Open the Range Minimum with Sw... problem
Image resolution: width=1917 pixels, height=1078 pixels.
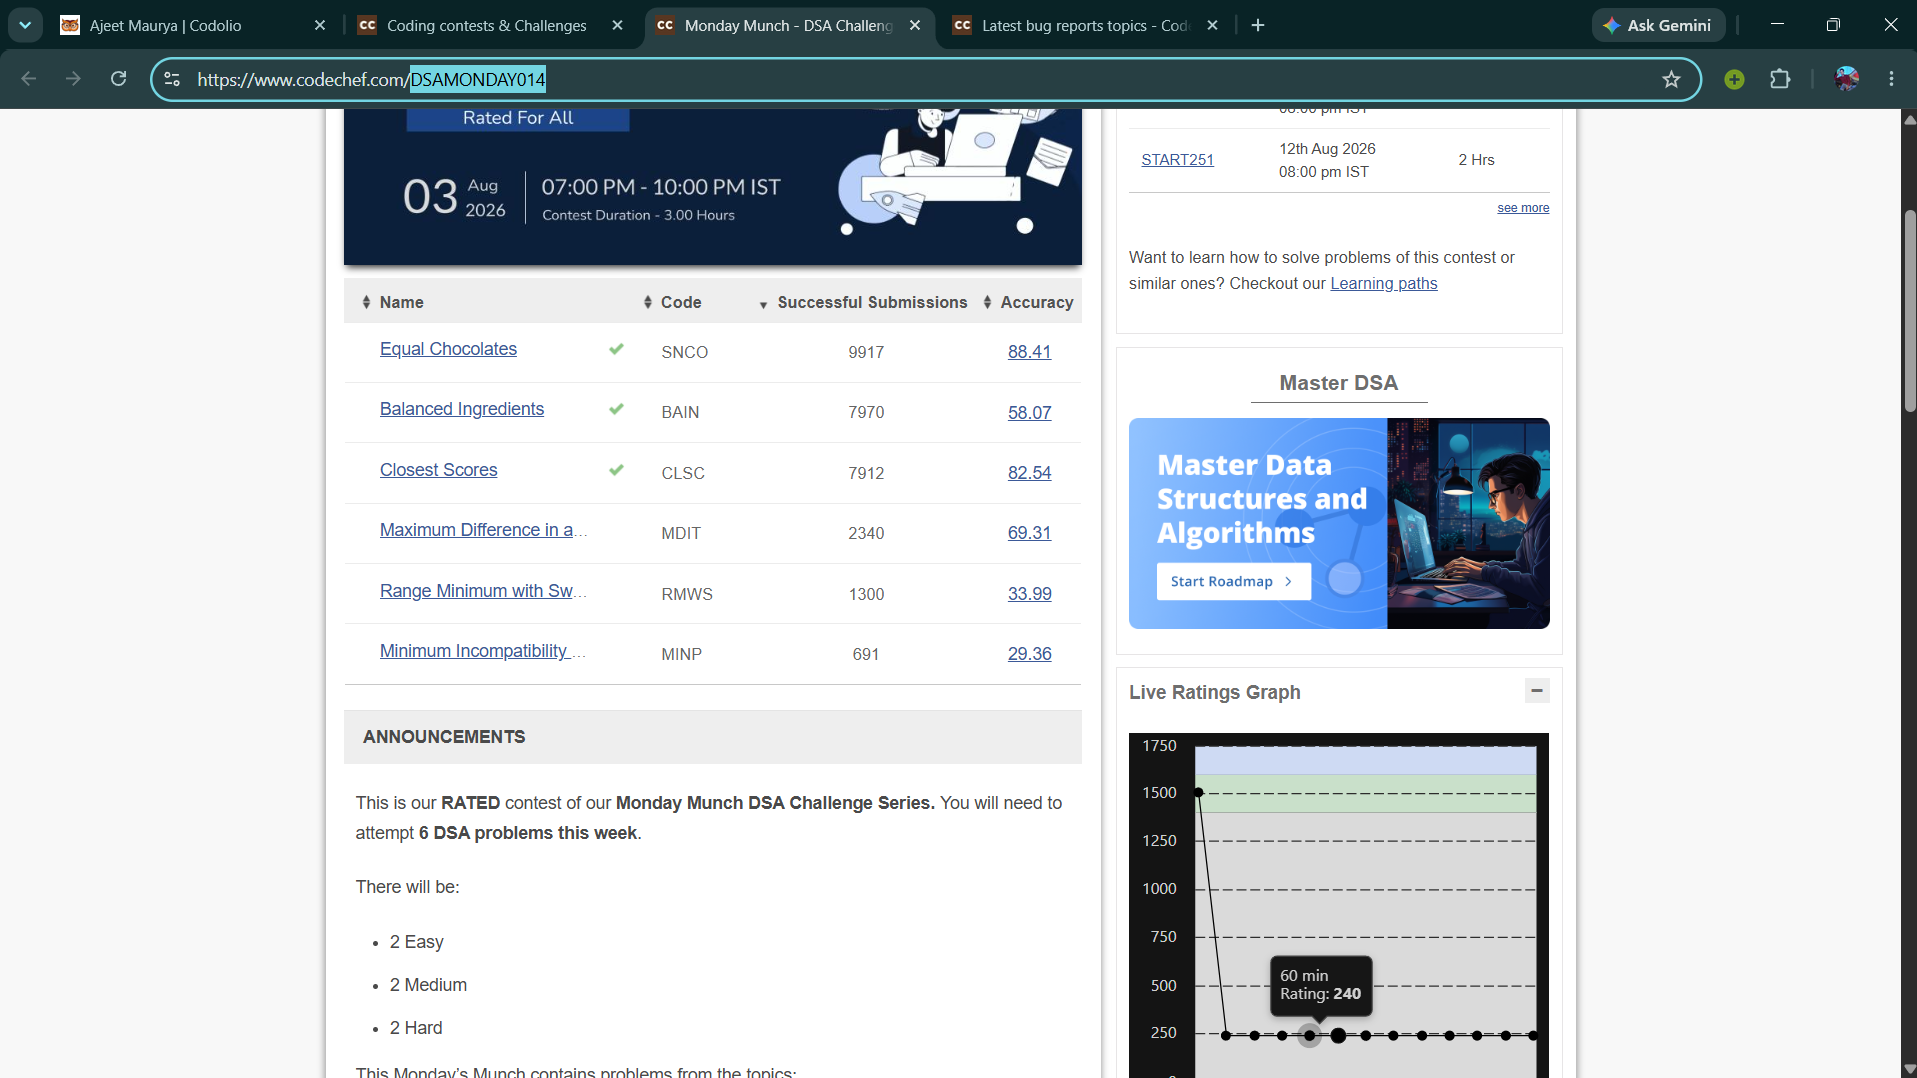pos(483,591)
